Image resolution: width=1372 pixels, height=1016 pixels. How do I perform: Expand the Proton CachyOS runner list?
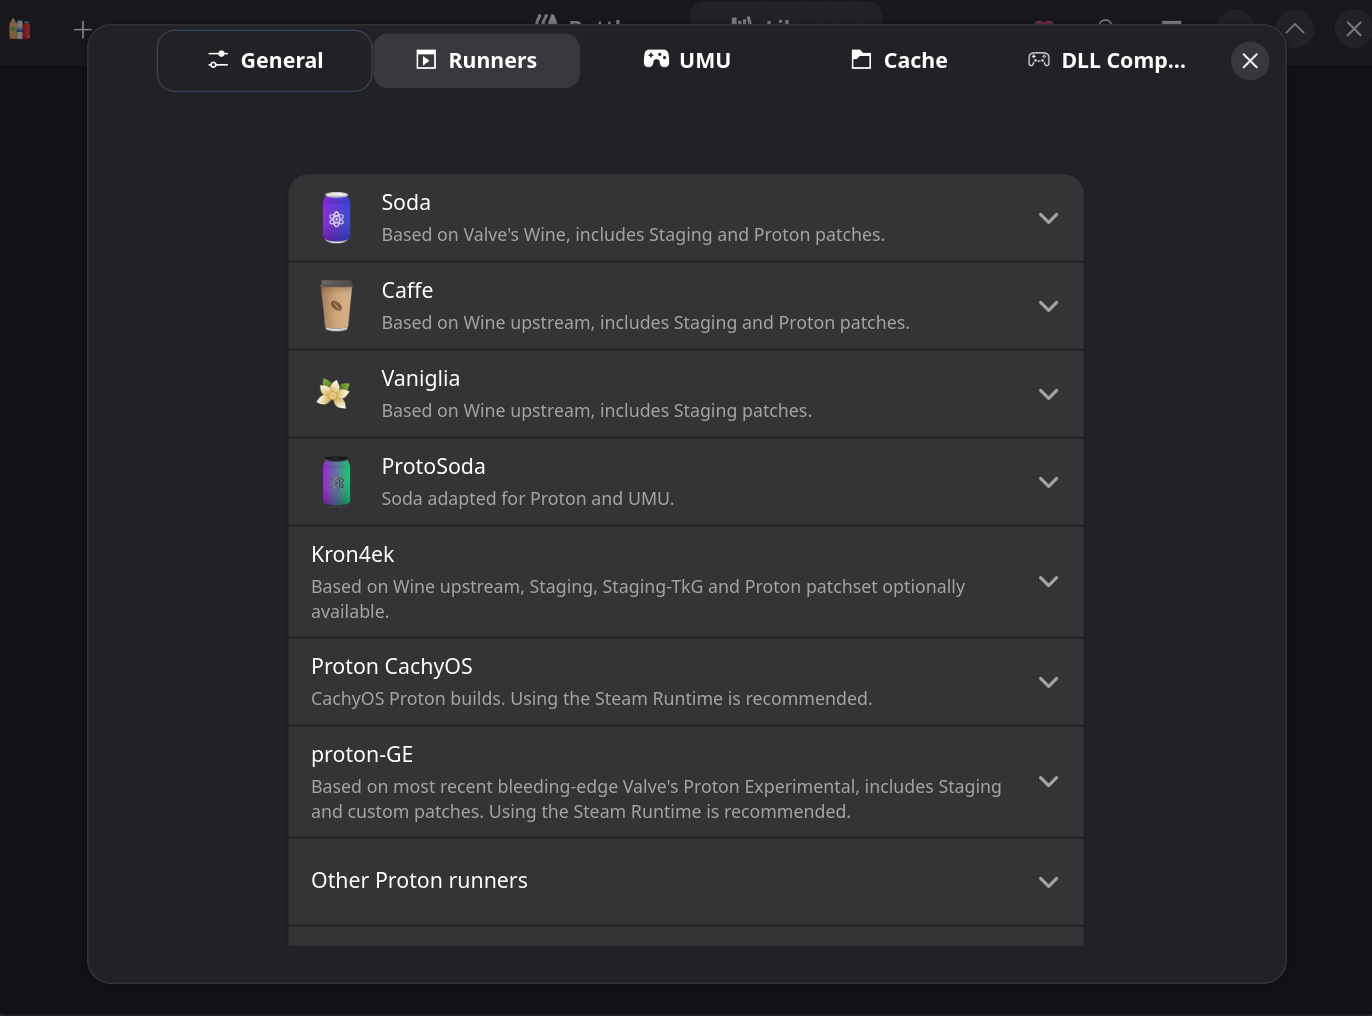(1048, 682)
